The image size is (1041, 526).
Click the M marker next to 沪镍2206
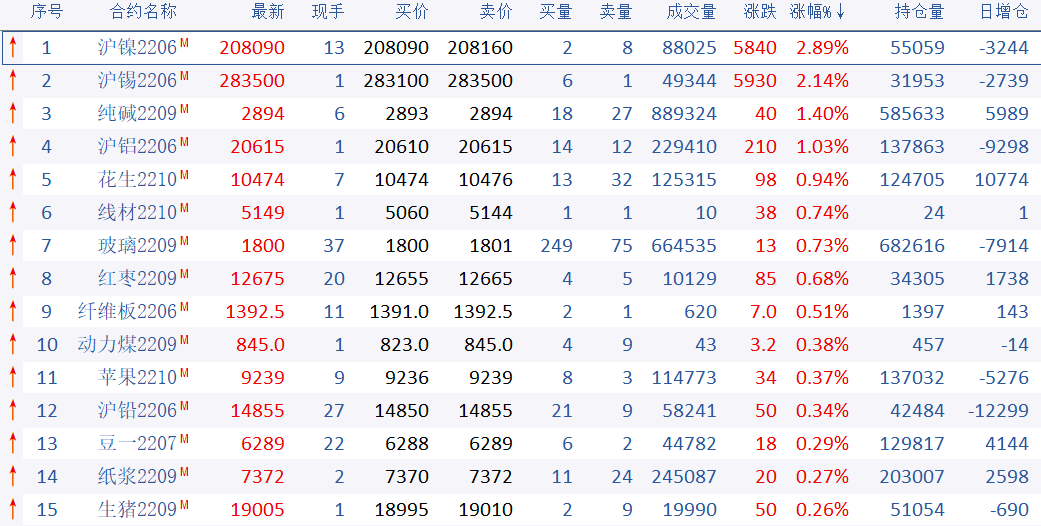point(184,44)
